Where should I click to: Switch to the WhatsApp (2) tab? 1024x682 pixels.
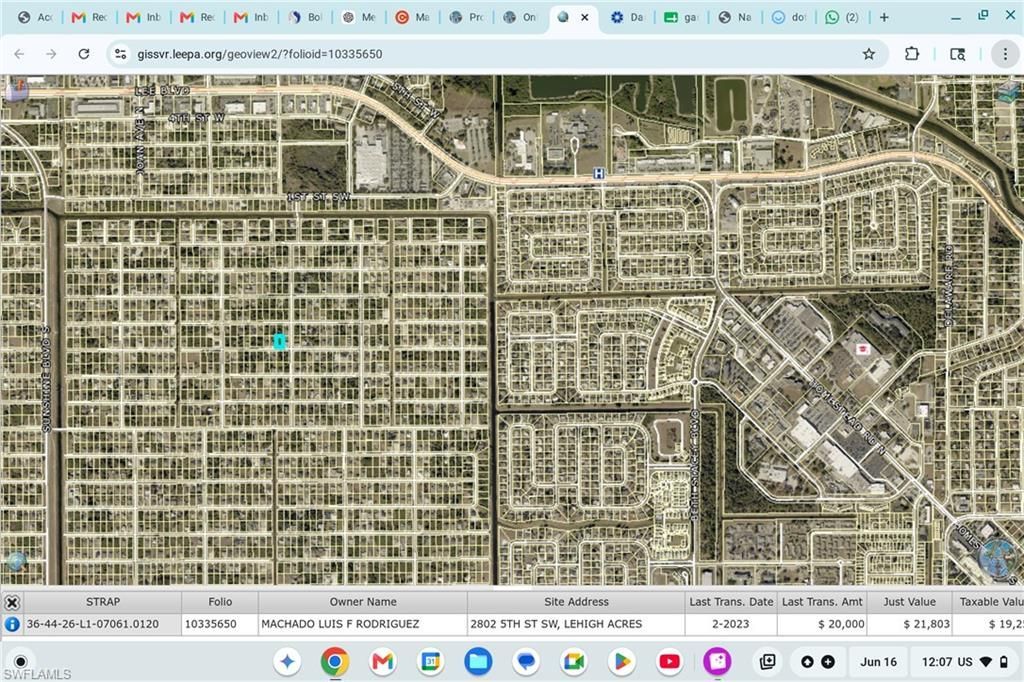[842, 18]
